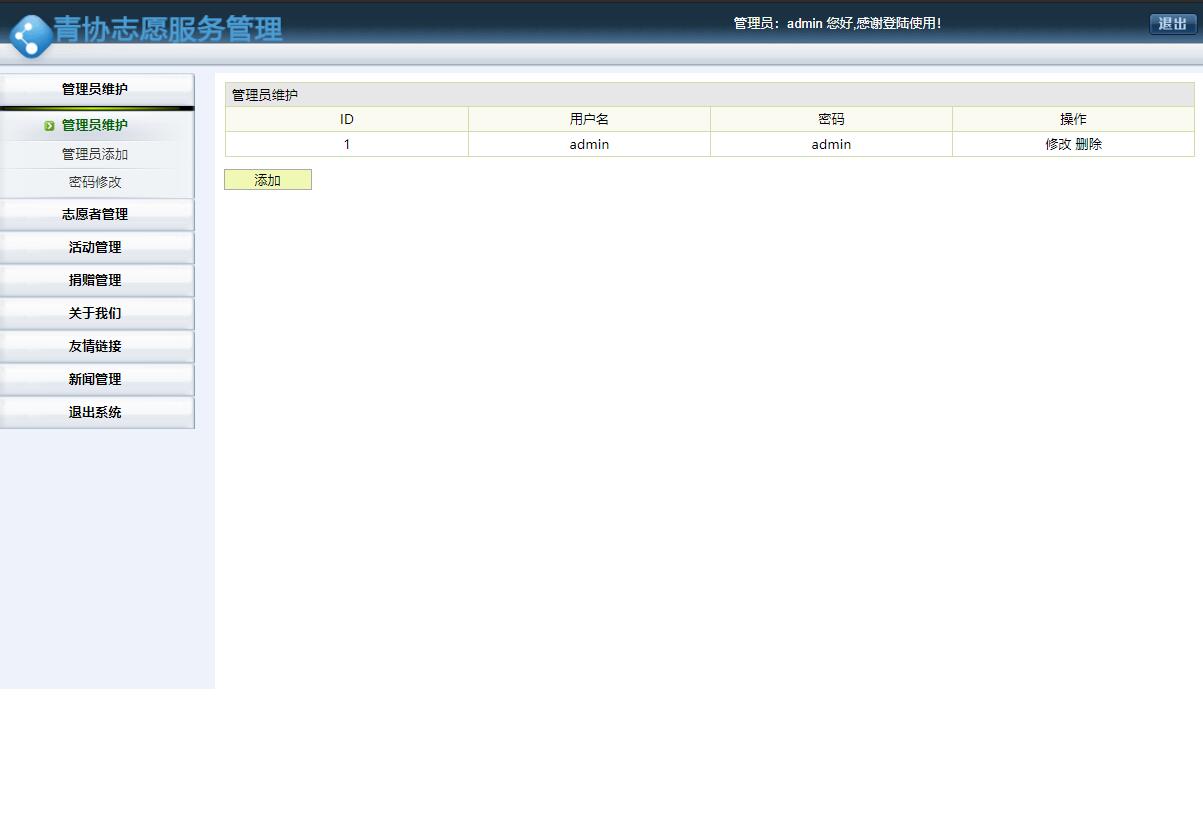The image size is (1203, 839).
Task: Open the 管理员添加 submenu item
Action: [x=95, y=154]
